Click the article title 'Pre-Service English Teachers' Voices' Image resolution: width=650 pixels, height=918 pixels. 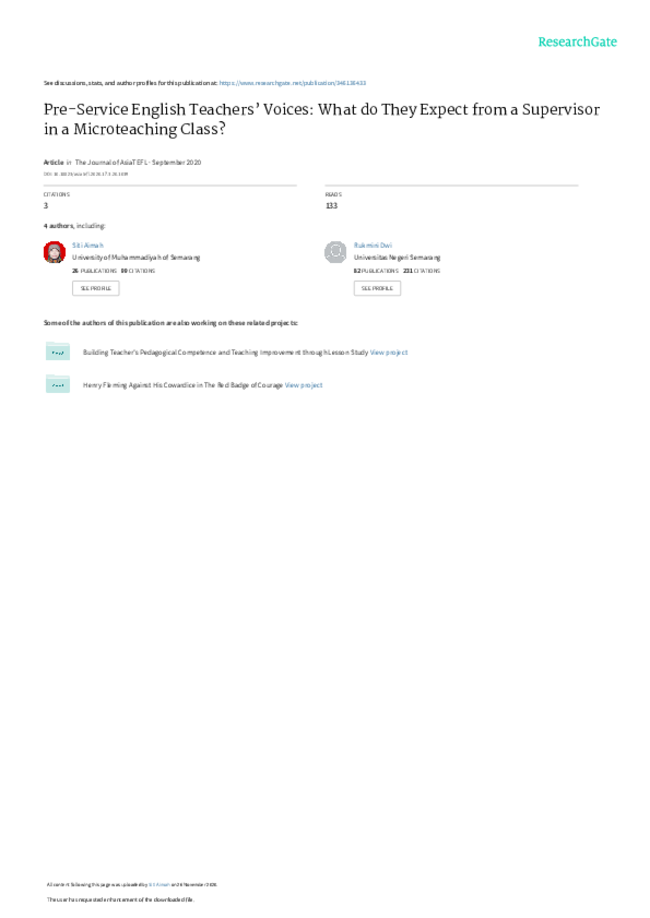[x=321, y=119]
